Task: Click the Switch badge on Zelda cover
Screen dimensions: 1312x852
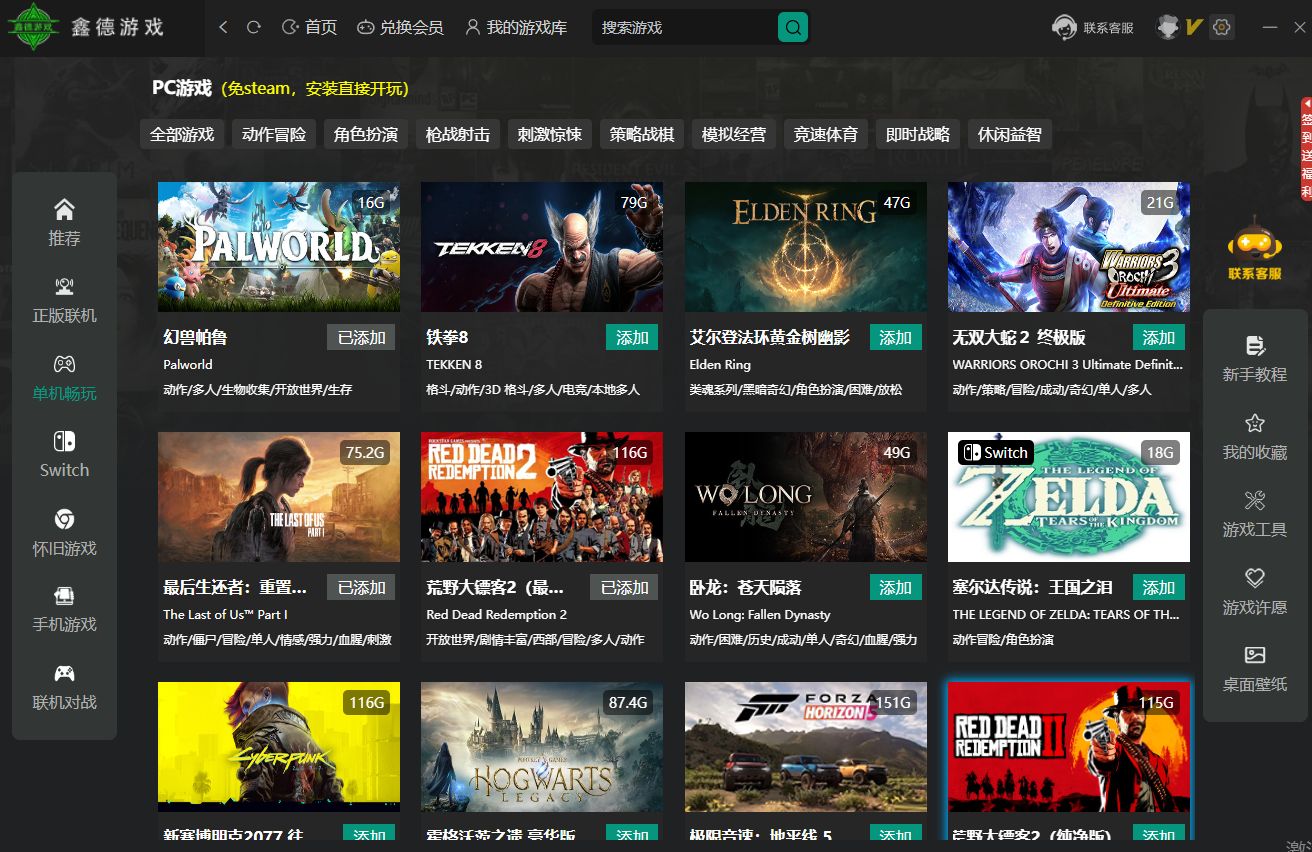Action: (996, 453)
